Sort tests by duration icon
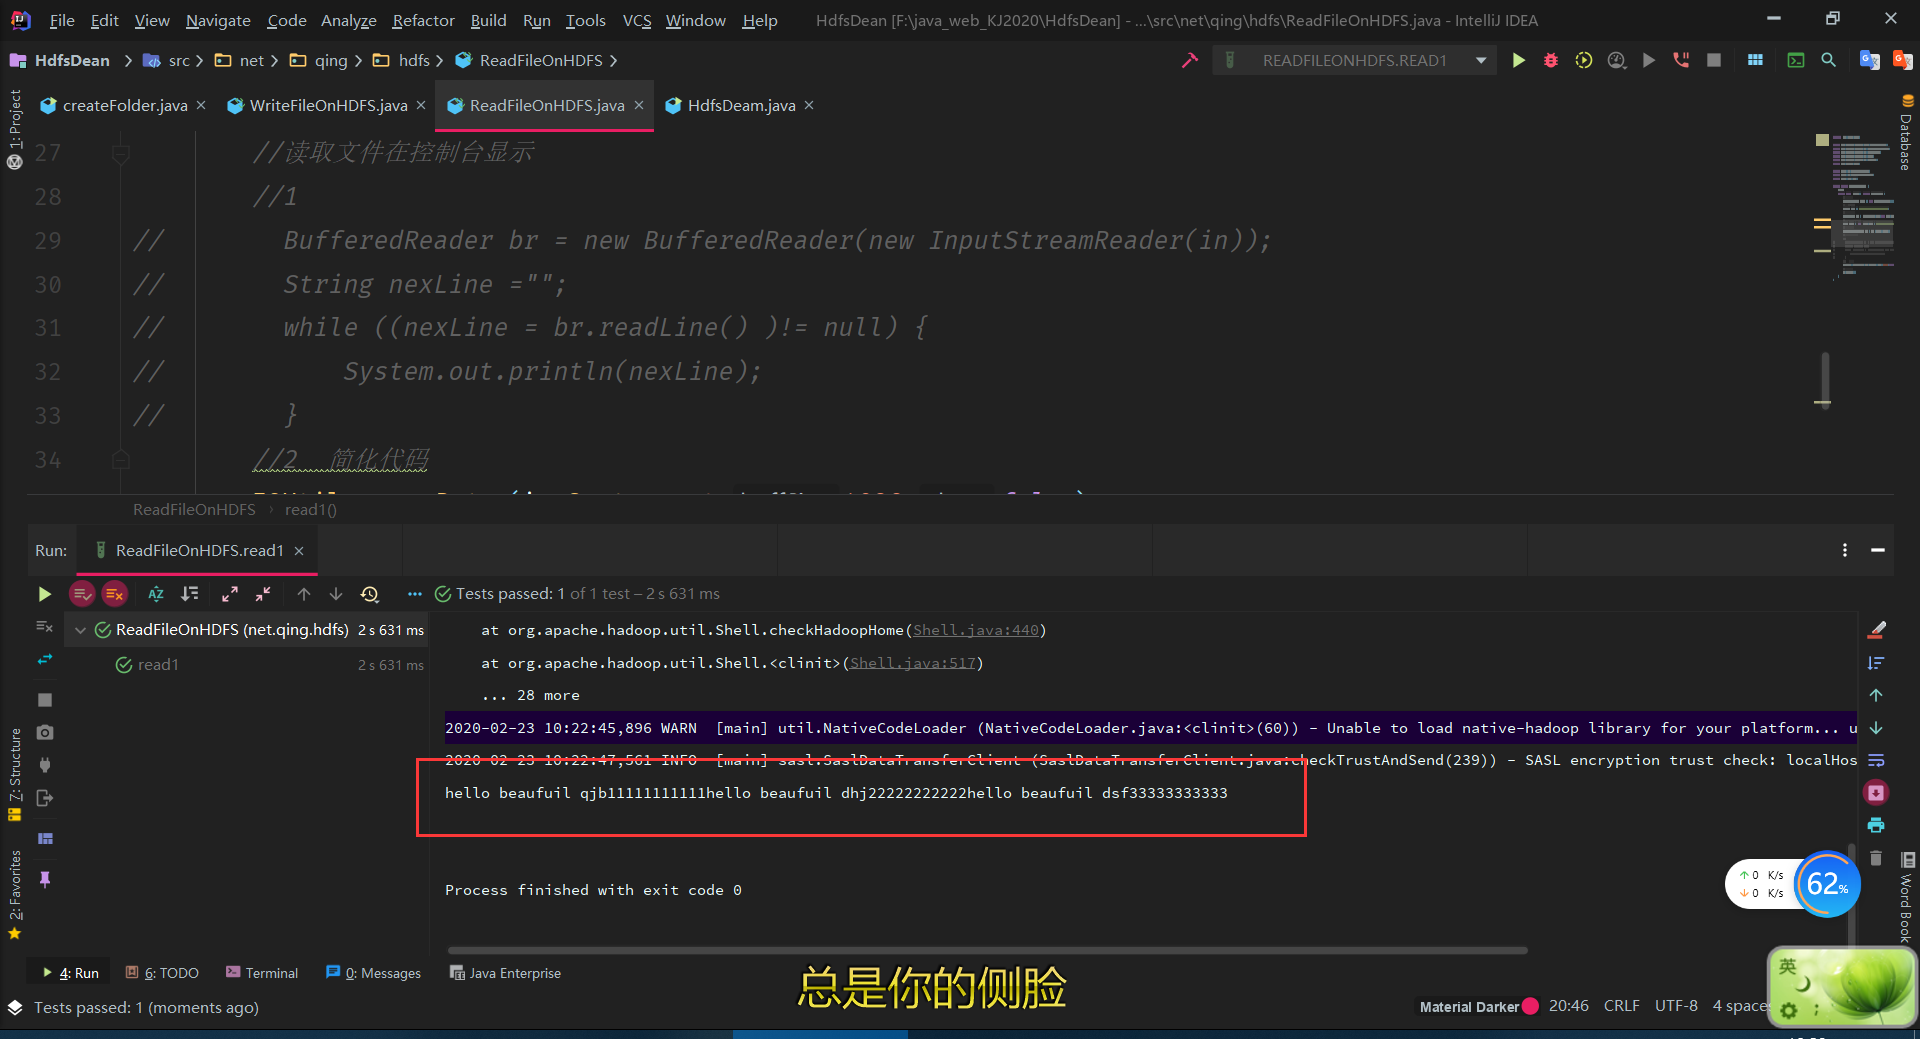This screenshot has width=1920, height=1039. (x=190, y=594)
